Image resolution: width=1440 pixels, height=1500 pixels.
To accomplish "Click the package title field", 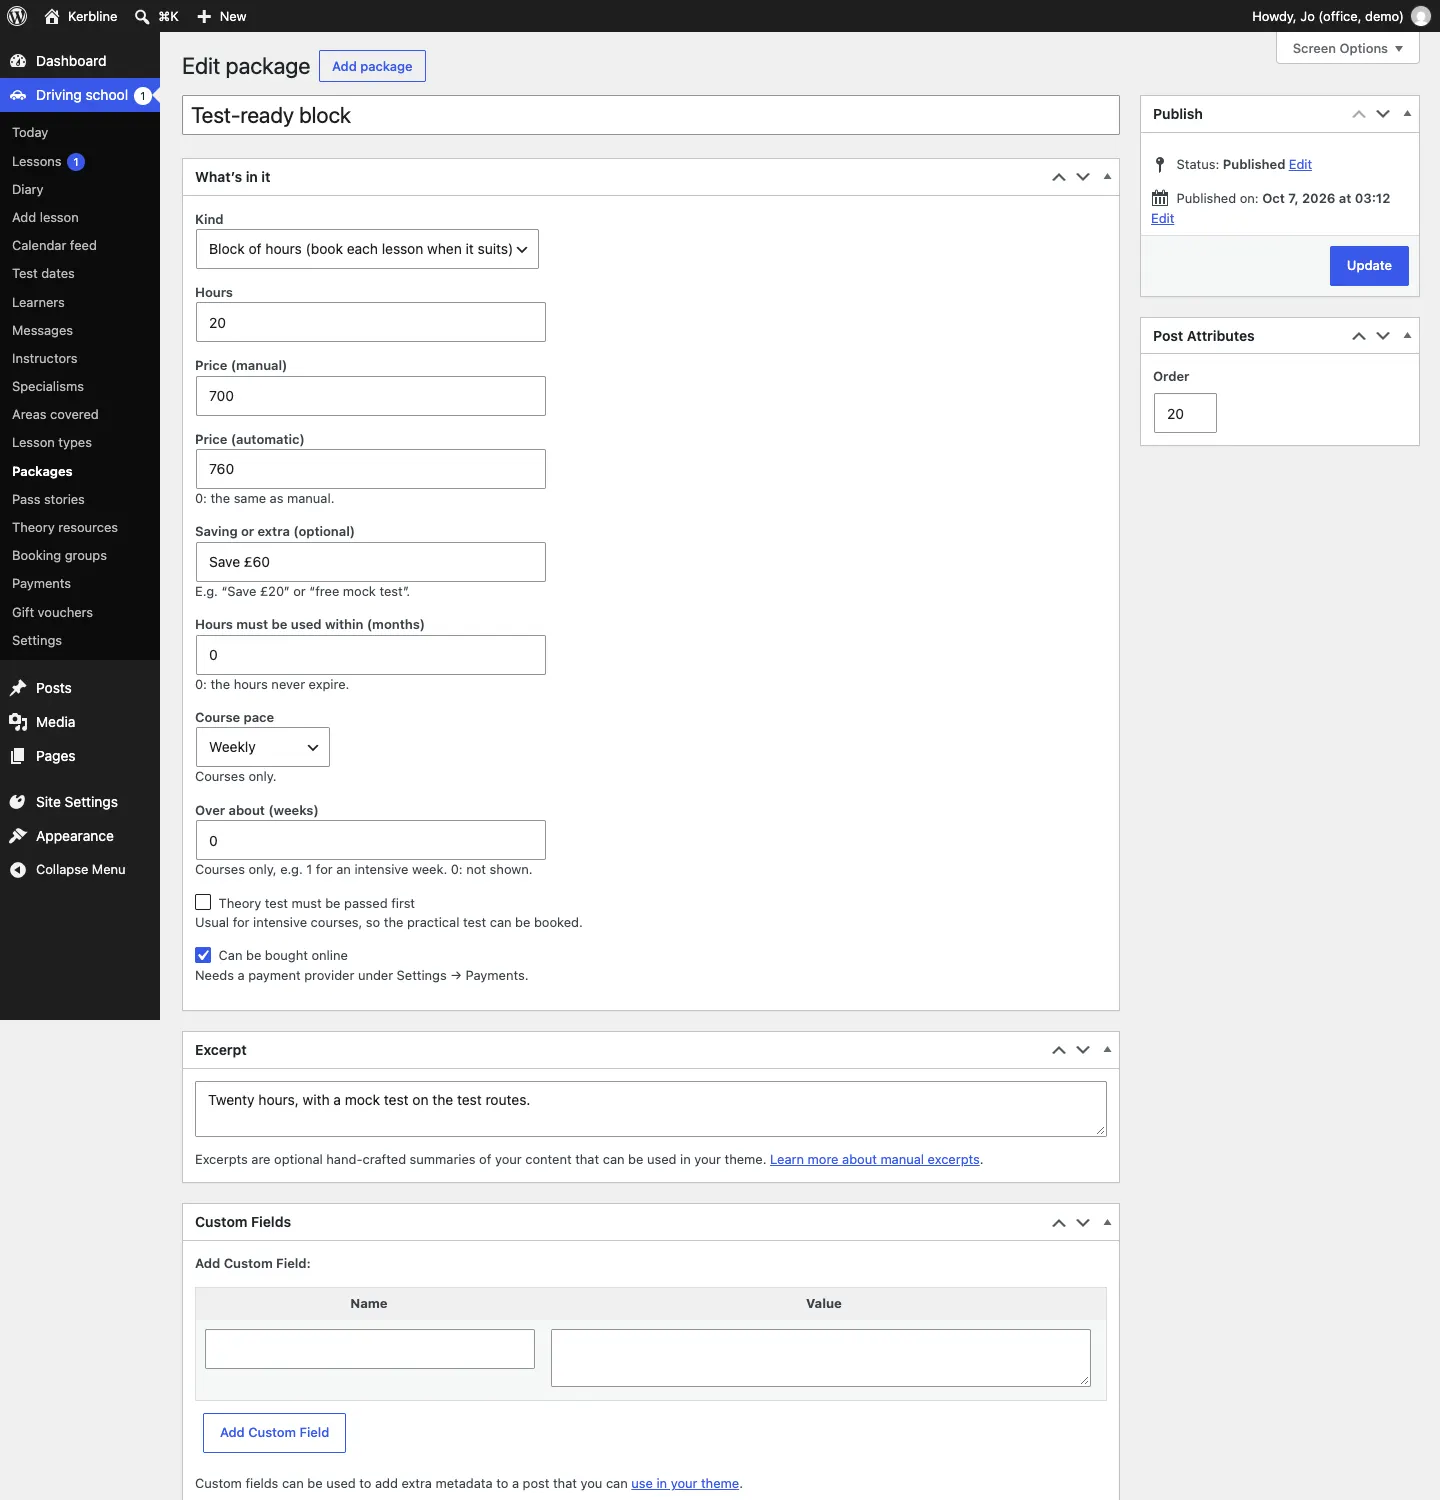I will (651, 115).
